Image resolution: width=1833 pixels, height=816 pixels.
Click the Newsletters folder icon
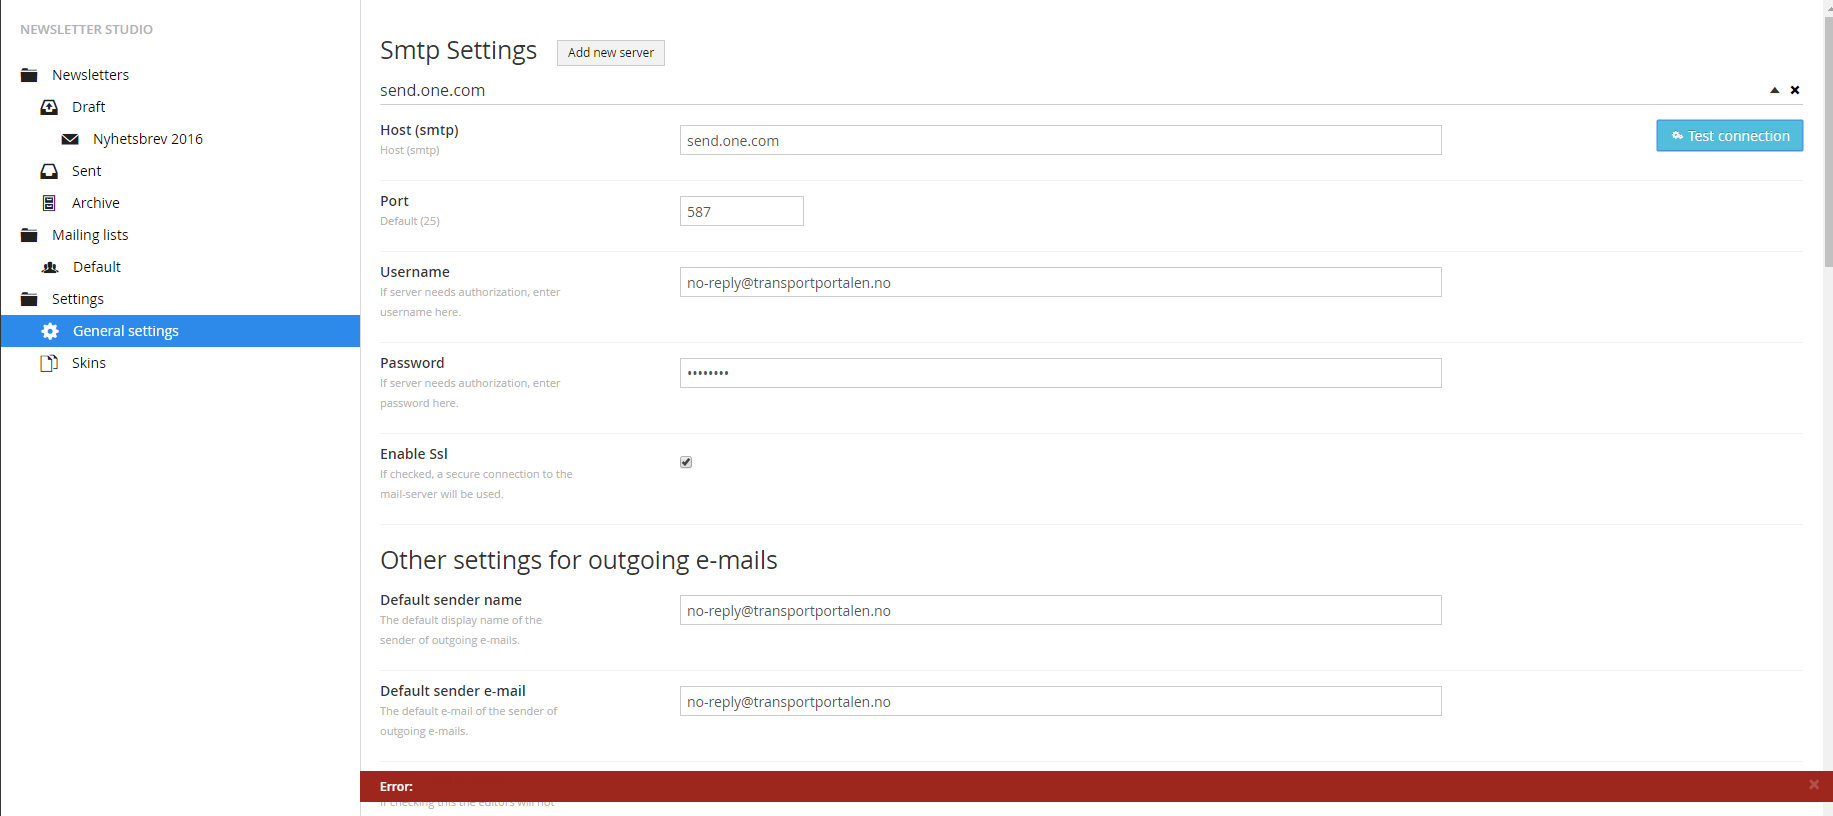click(x=29, y=75)
